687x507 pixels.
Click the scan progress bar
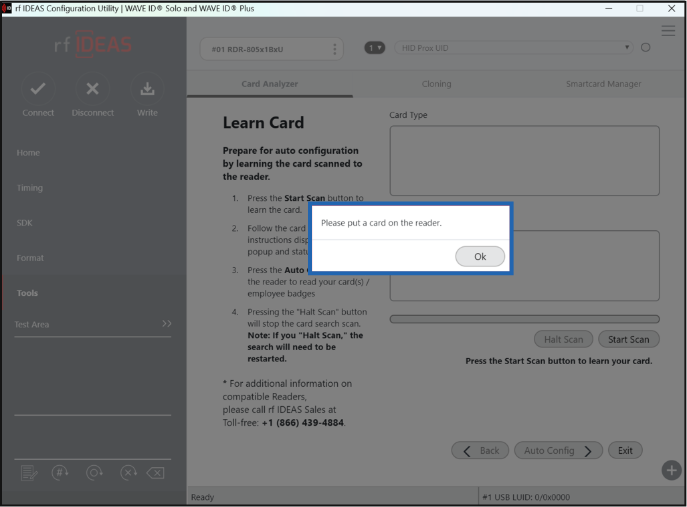(524, 319)
